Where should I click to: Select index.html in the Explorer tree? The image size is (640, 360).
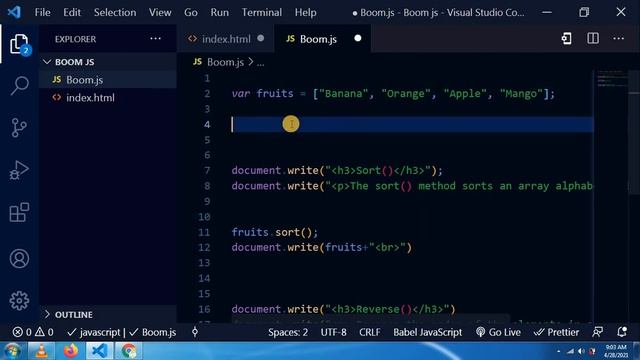click(108, 98)
